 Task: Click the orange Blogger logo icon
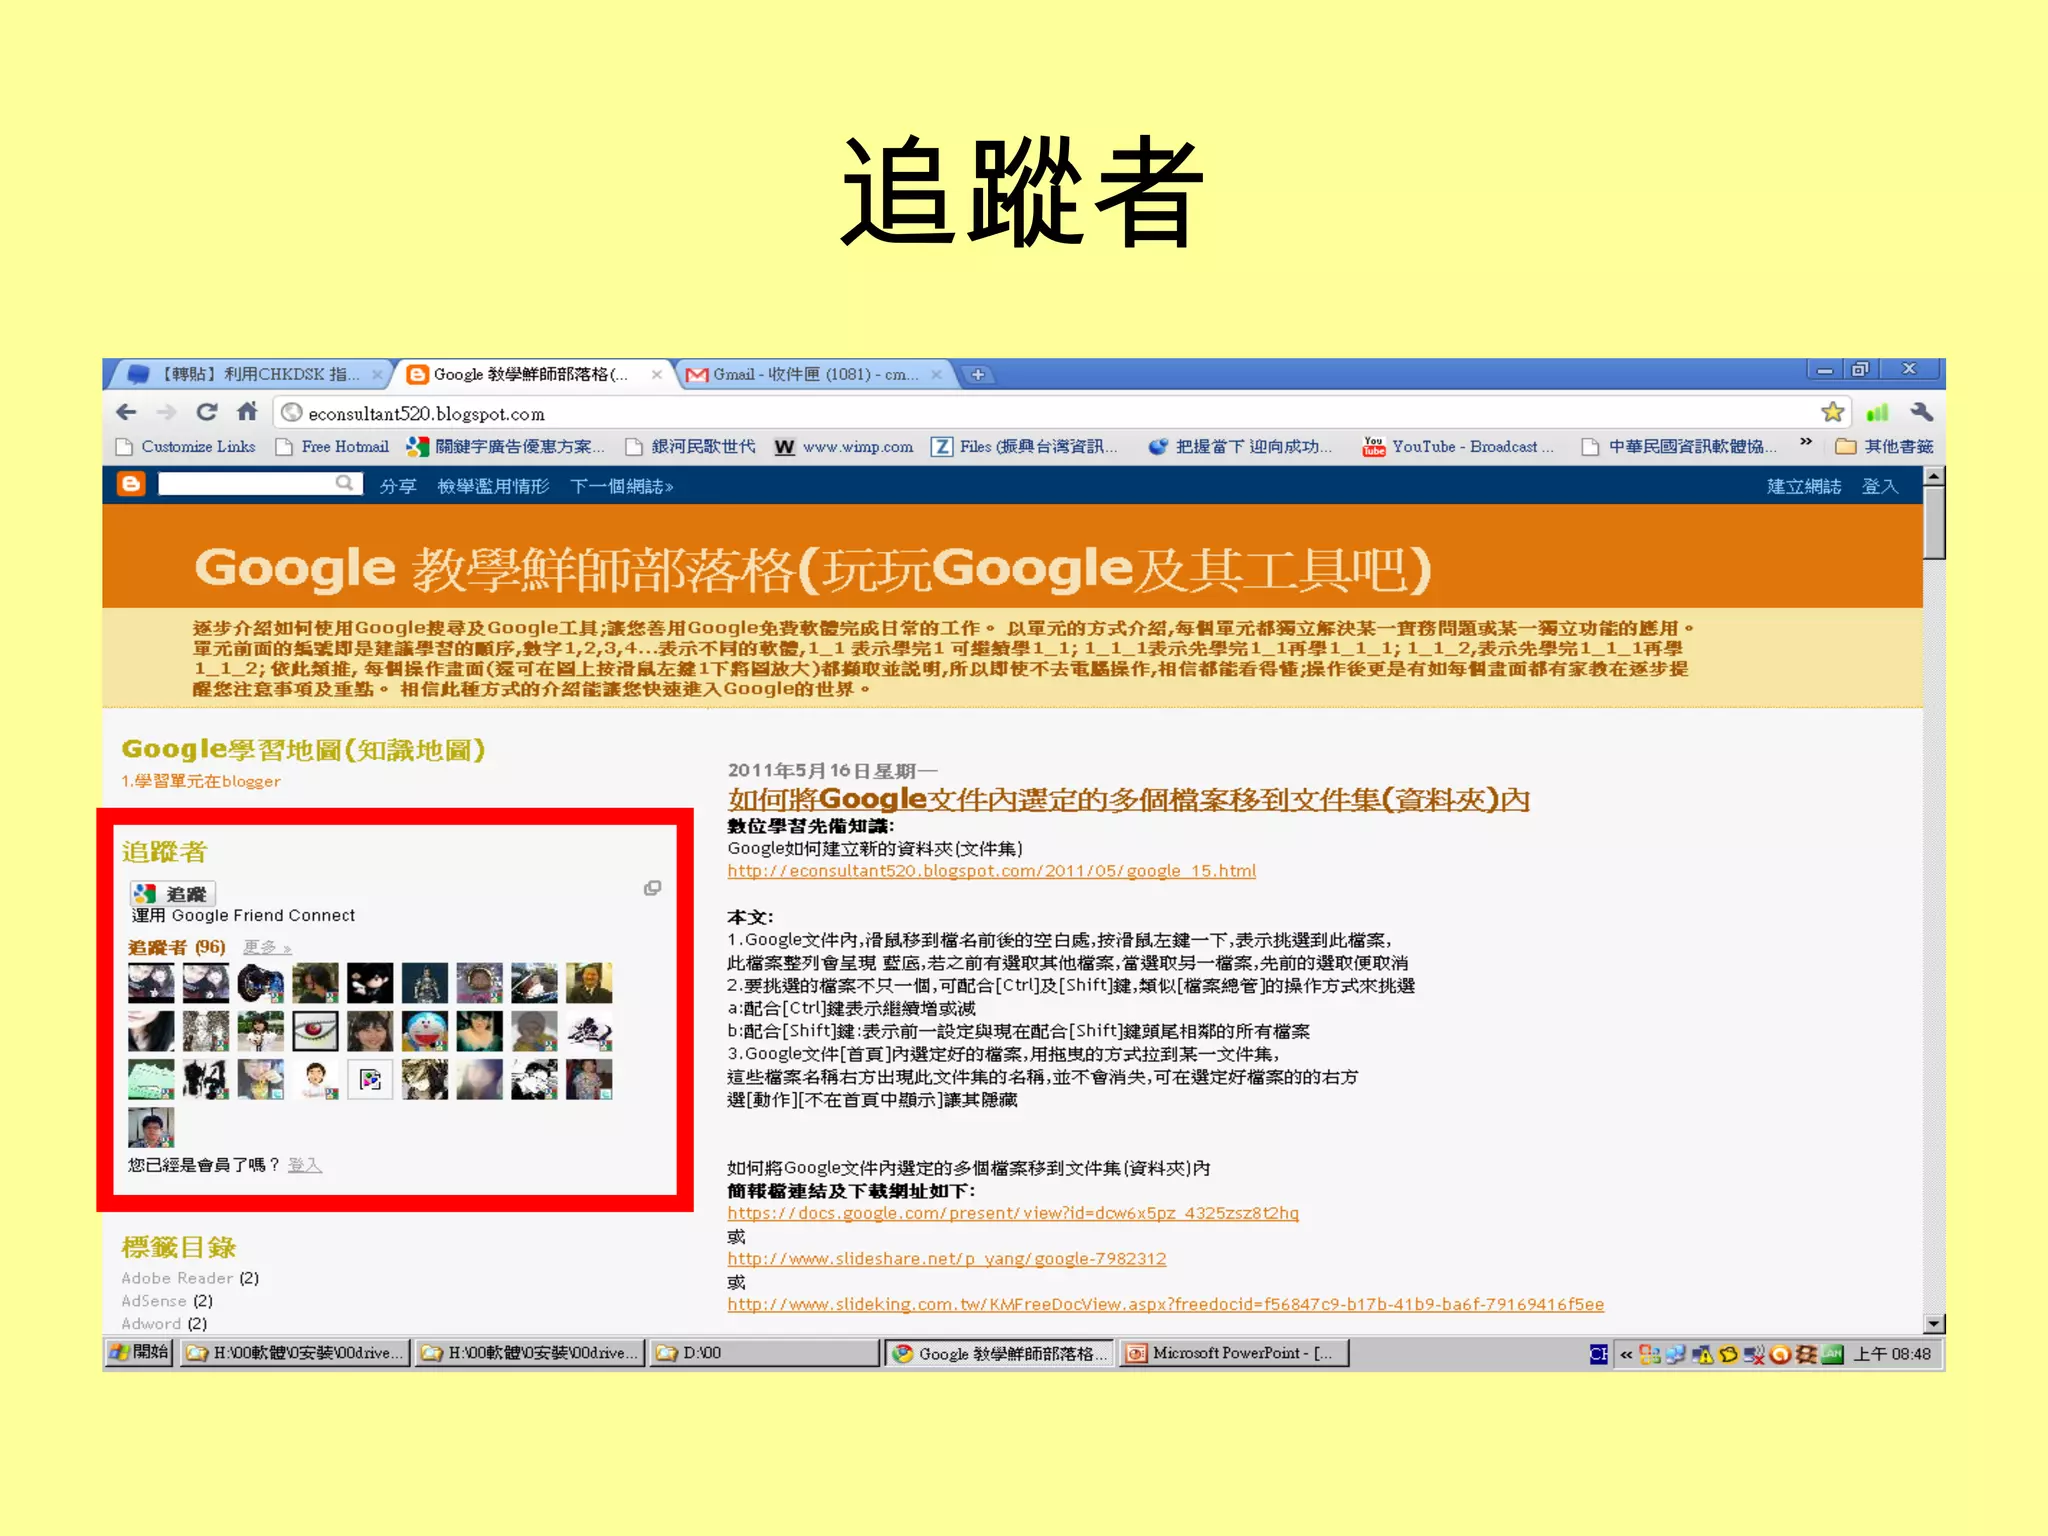[131, 485]
